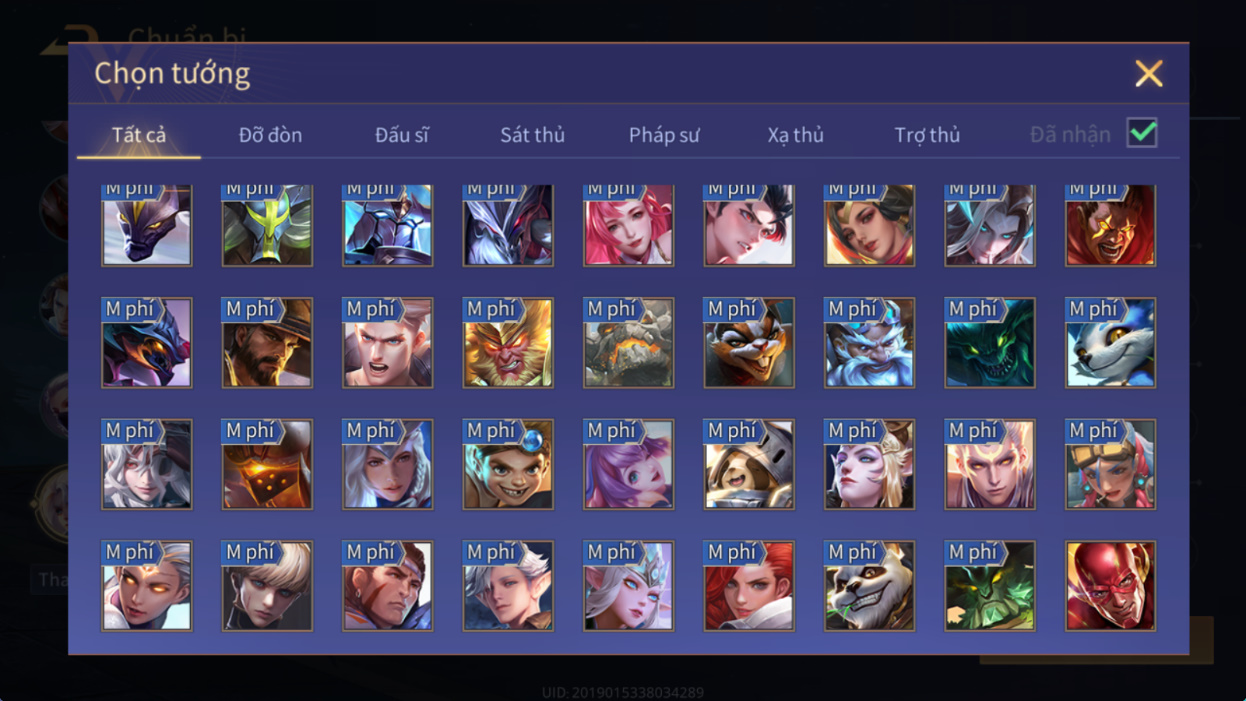This screenshot has width=1246, height=701.
Task: Select the white-blue wolf cub hero portrait
Action: click(x=1110, y=343)
